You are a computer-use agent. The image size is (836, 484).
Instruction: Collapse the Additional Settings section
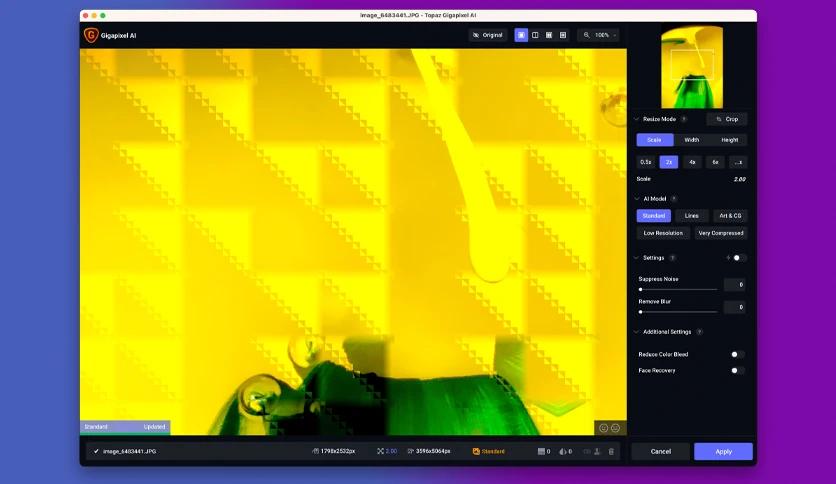637,332
